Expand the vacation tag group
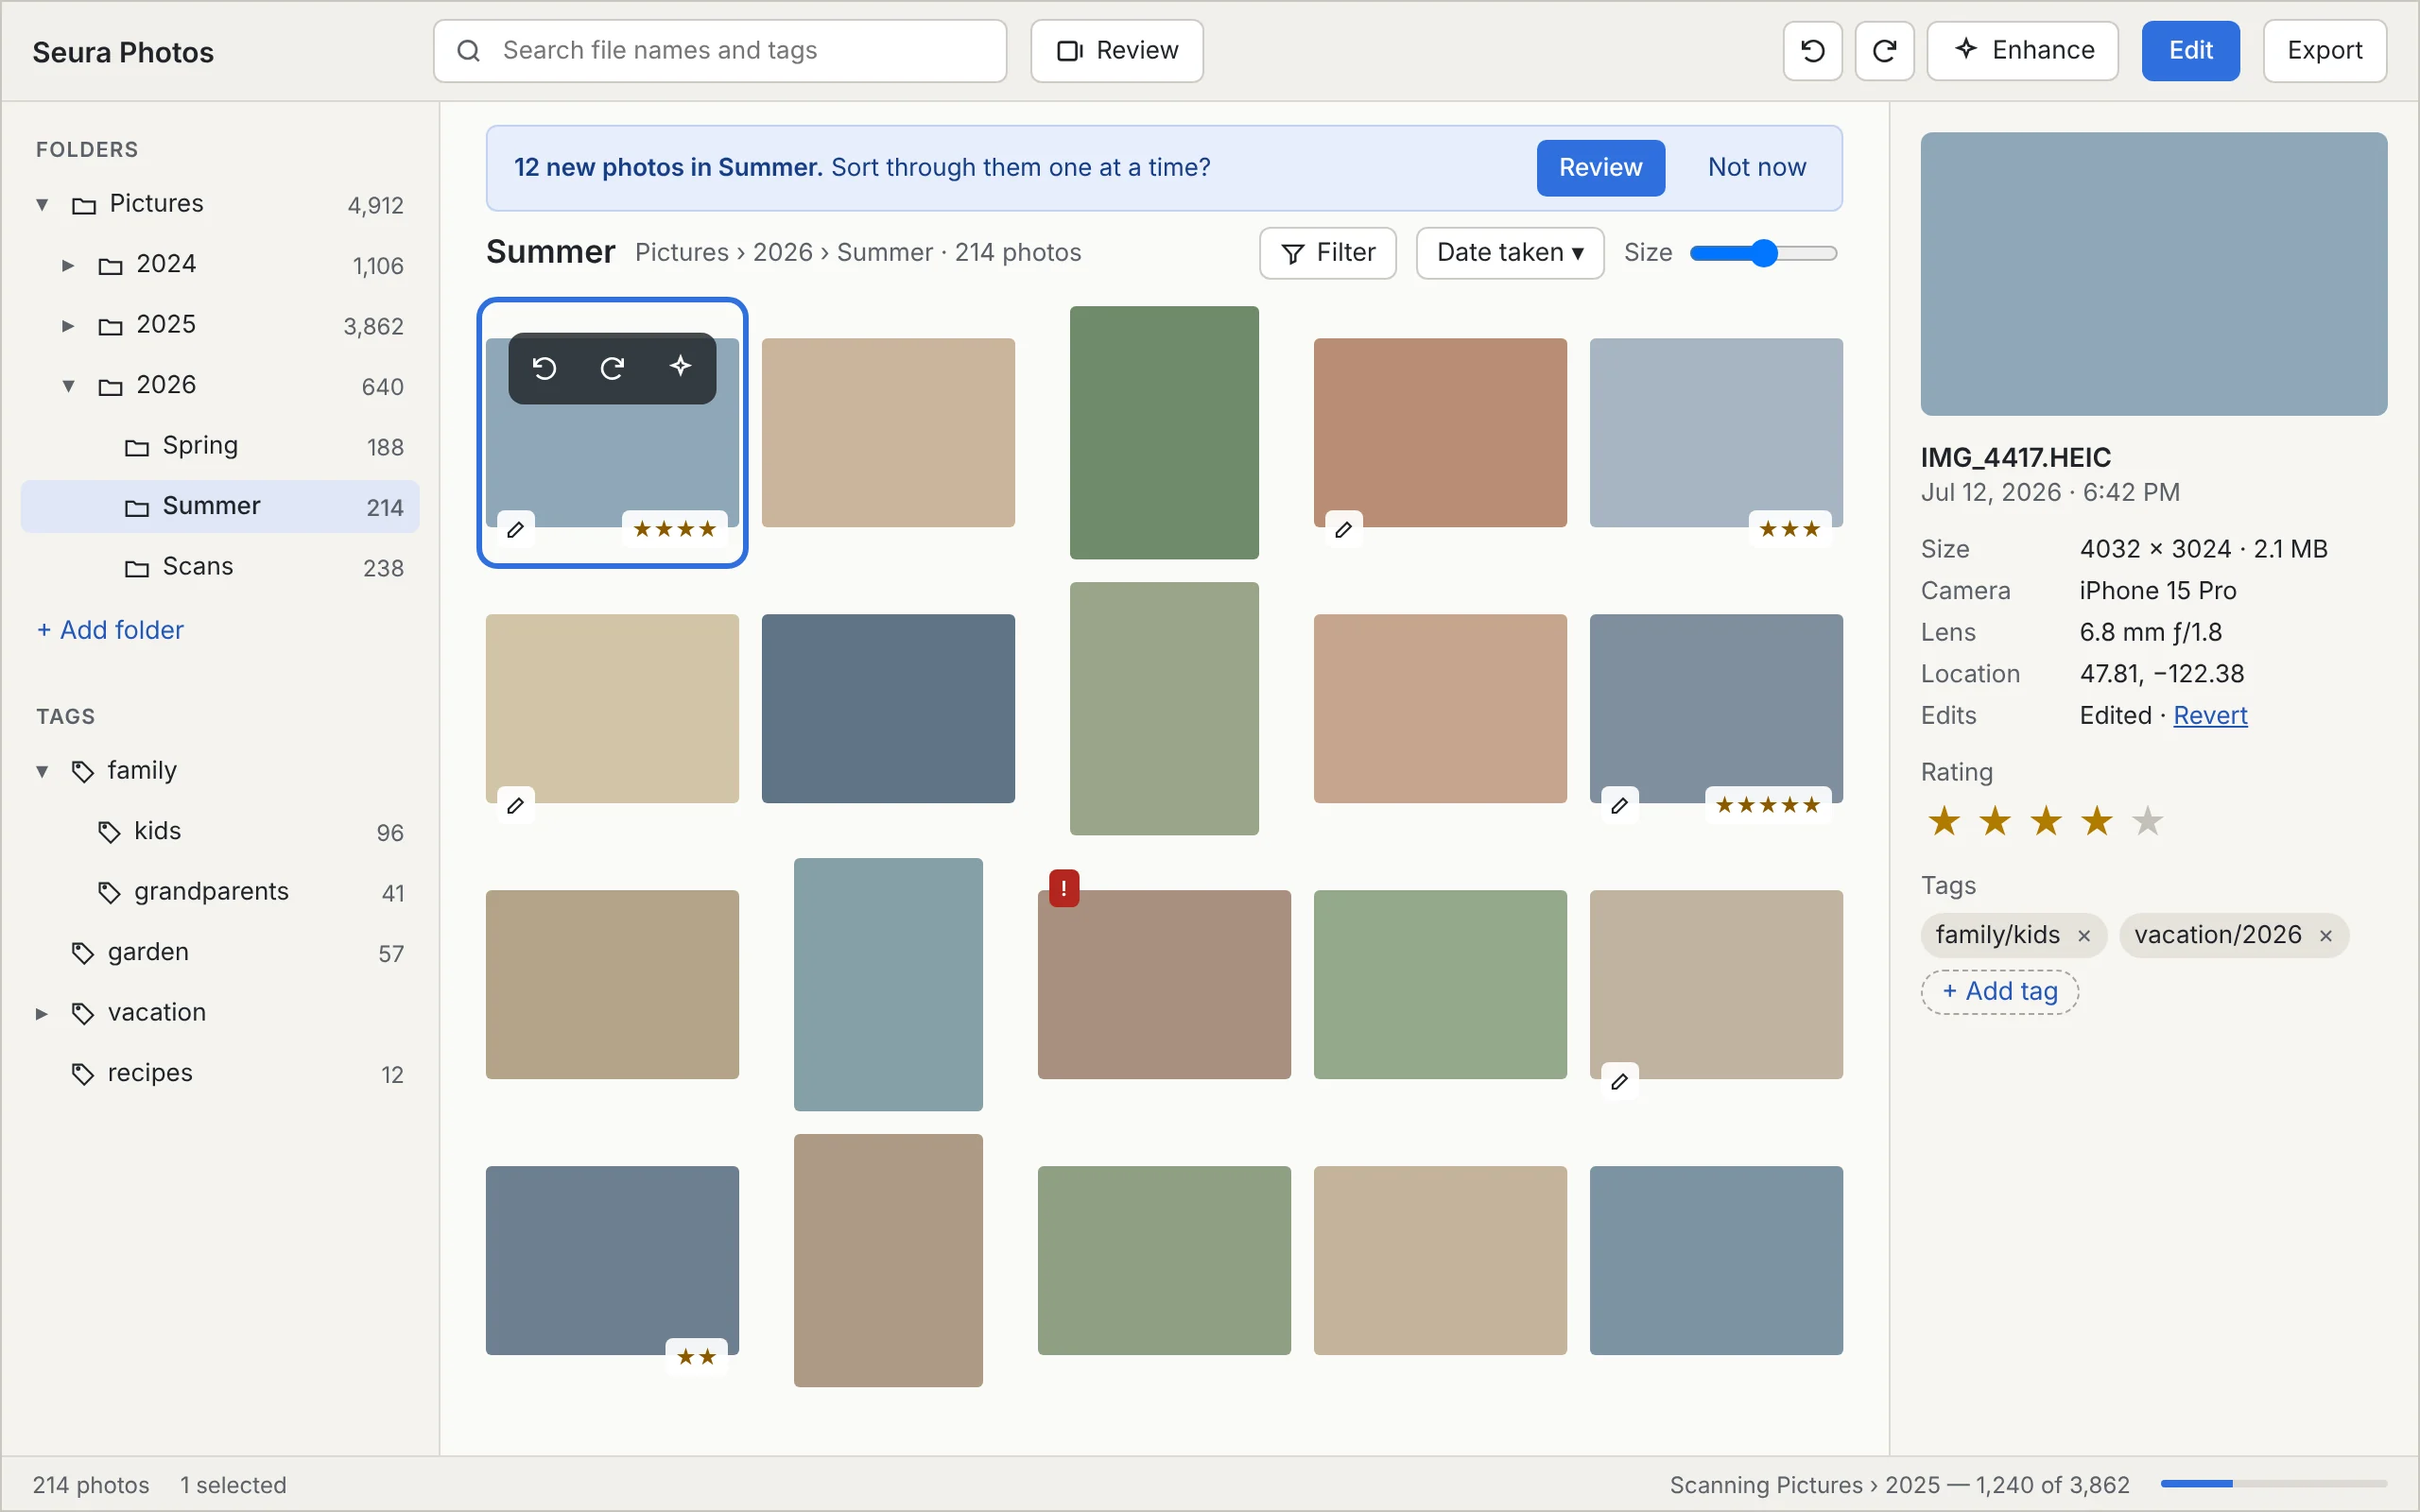 click(x=42, y=1013)
